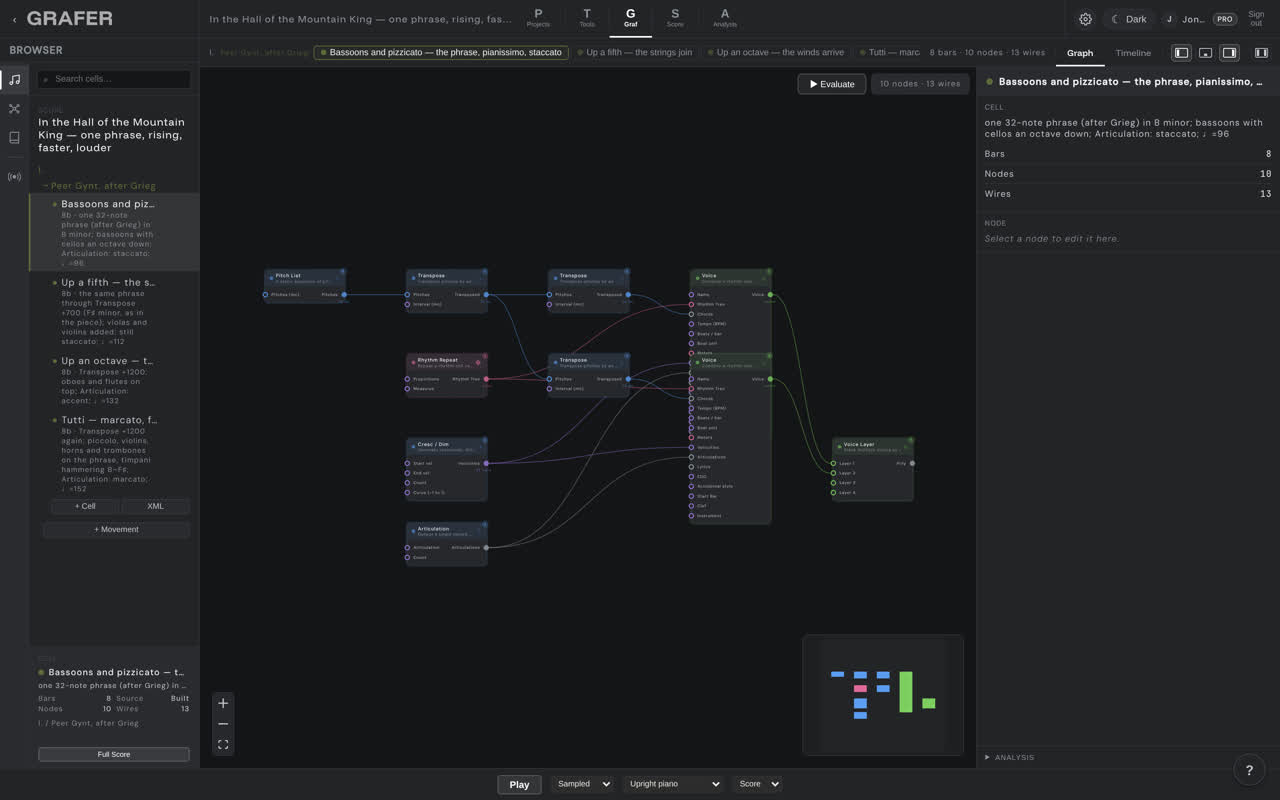Add a new cell with + Cell

85,506
